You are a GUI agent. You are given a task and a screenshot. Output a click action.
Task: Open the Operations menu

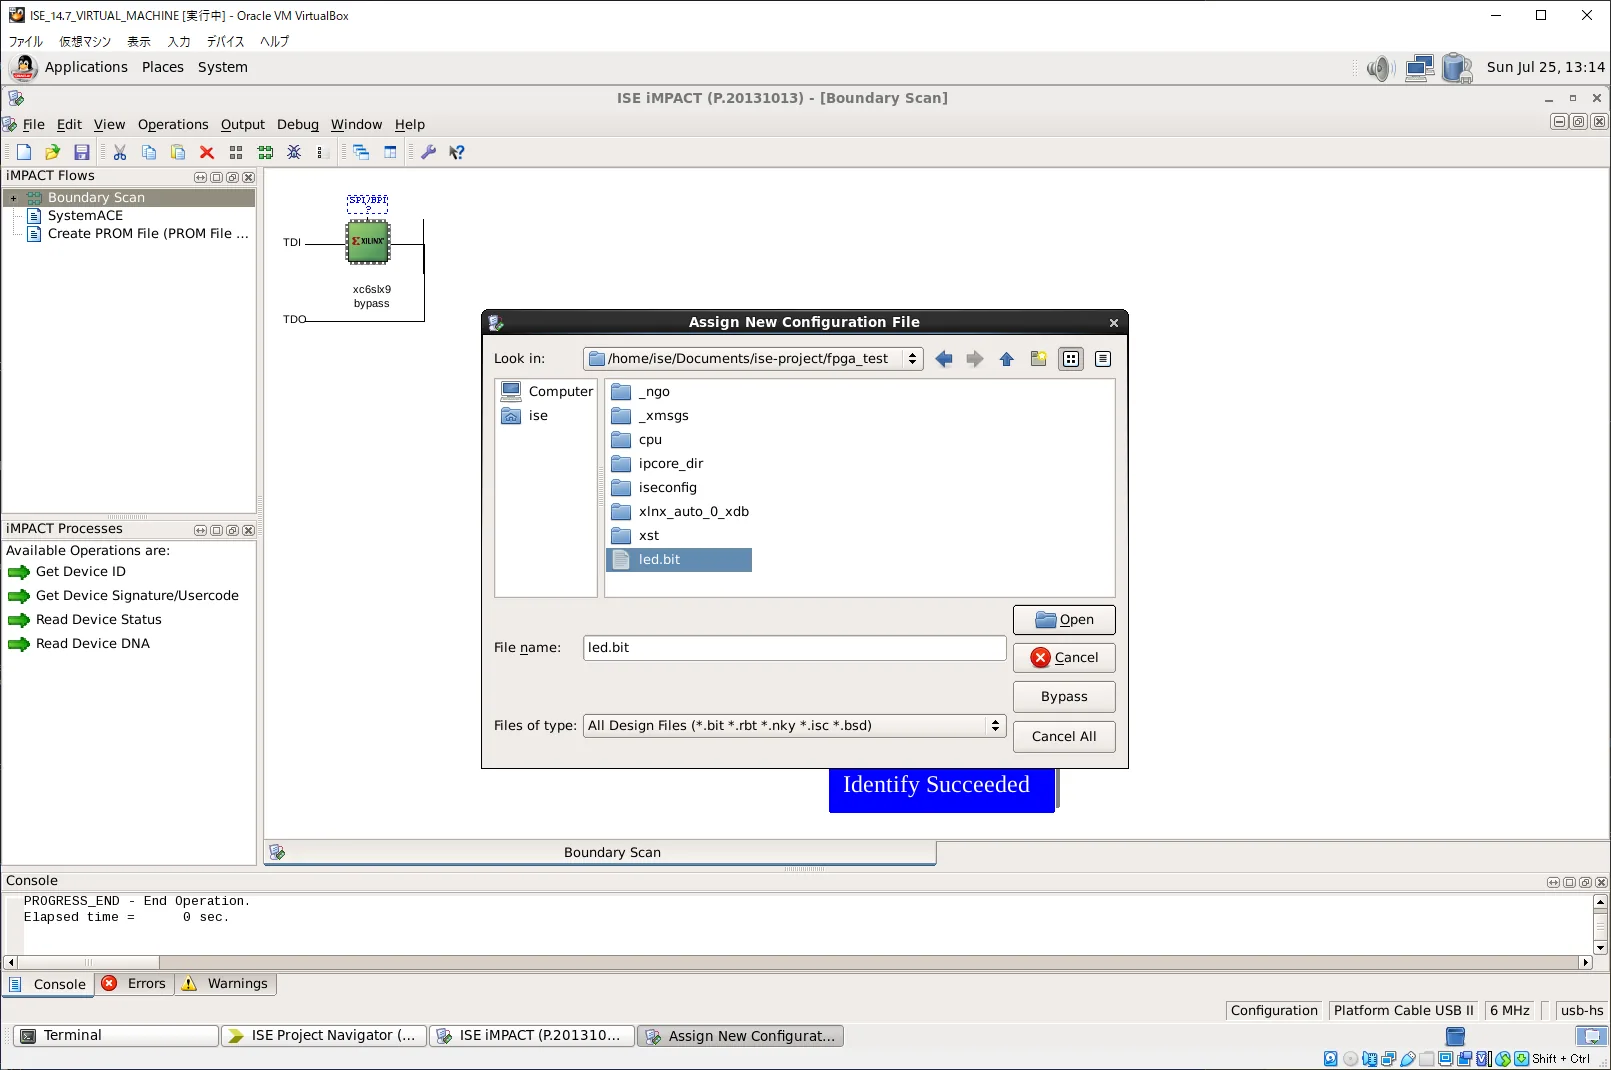click(x=173, y=125)
